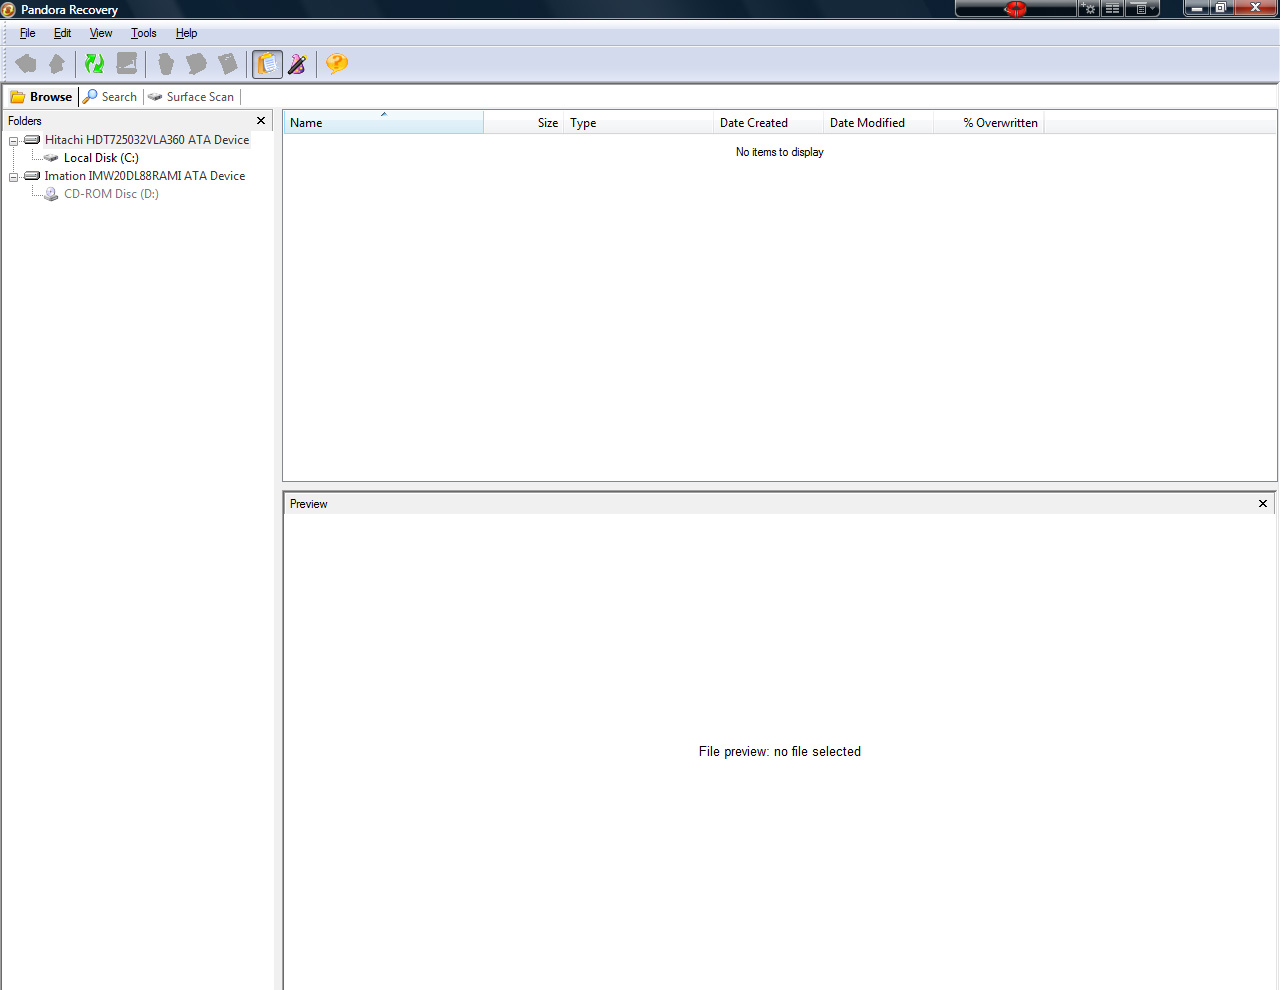Image resolution: width=1280 pixels, height=990 pixels.
Task: Collapse the Hitachi HDT725032VLA360 device node
Action: pyautogui.click(x=14, y=141)
